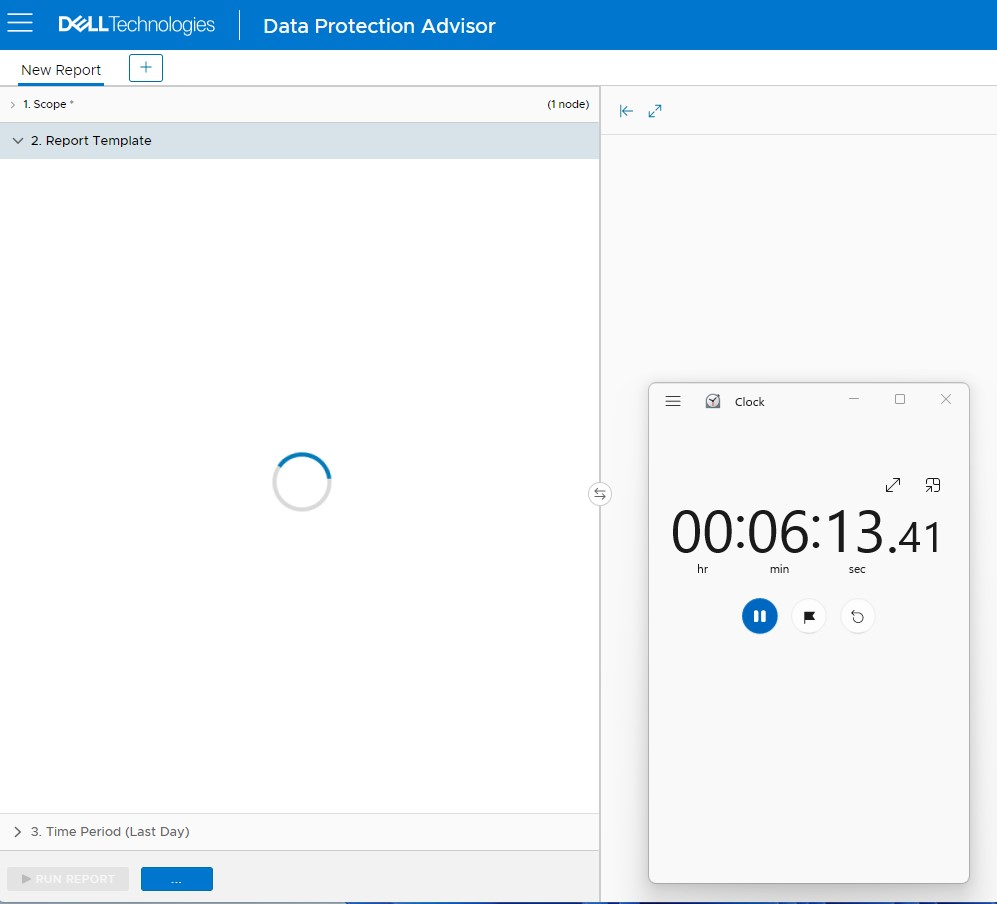This screenshot has height=904, width=997.
Task: Record a lap with the flag button
Action: coord(808,616)
